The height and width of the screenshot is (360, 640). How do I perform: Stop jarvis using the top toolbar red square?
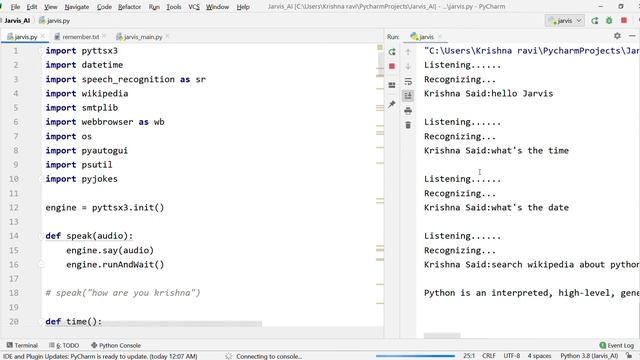pos(624,20)
